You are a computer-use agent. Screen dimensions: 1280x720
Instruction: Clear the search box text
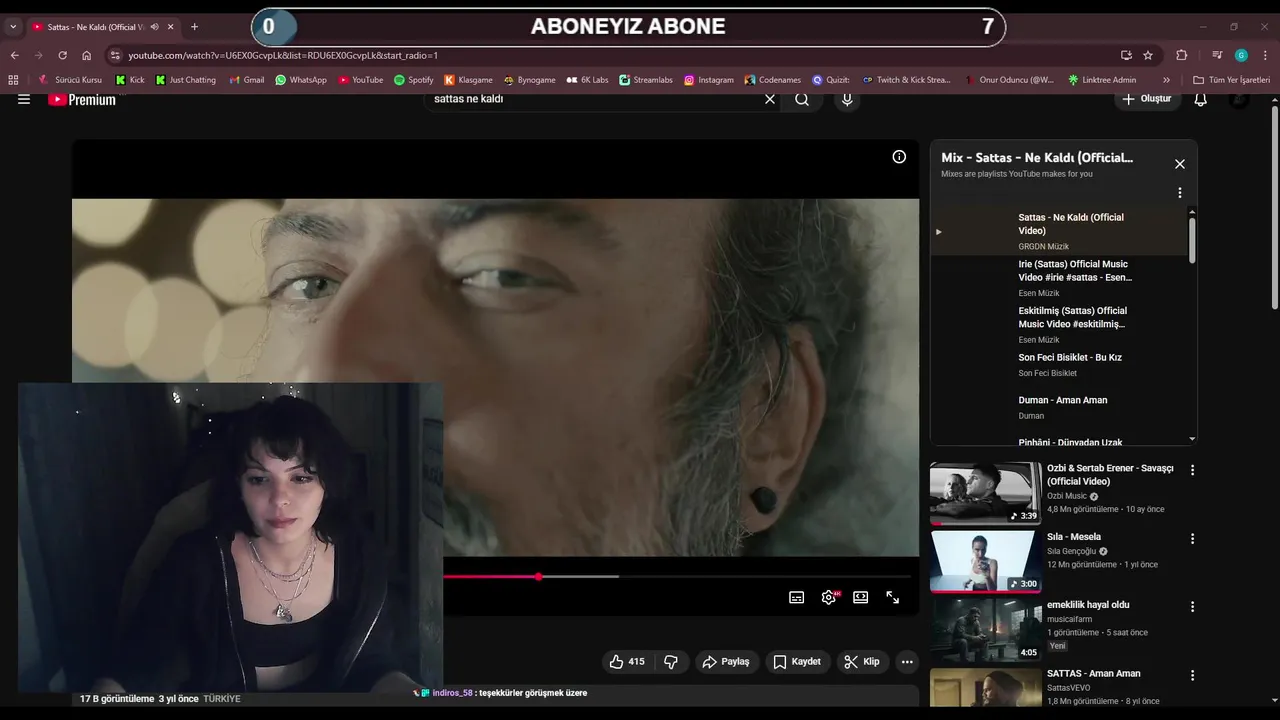pos(770,99)
